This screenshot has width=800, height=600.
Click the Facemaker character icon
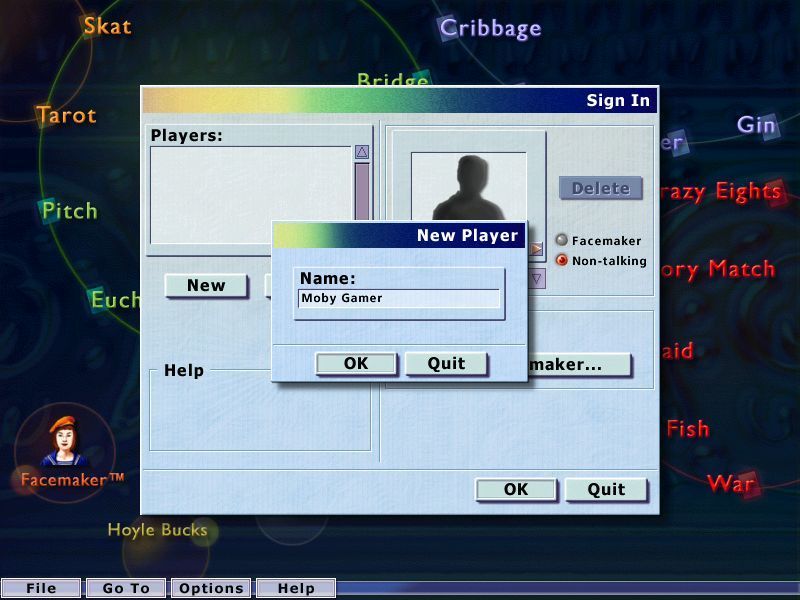pyautogui.click(x=66, y=440)
